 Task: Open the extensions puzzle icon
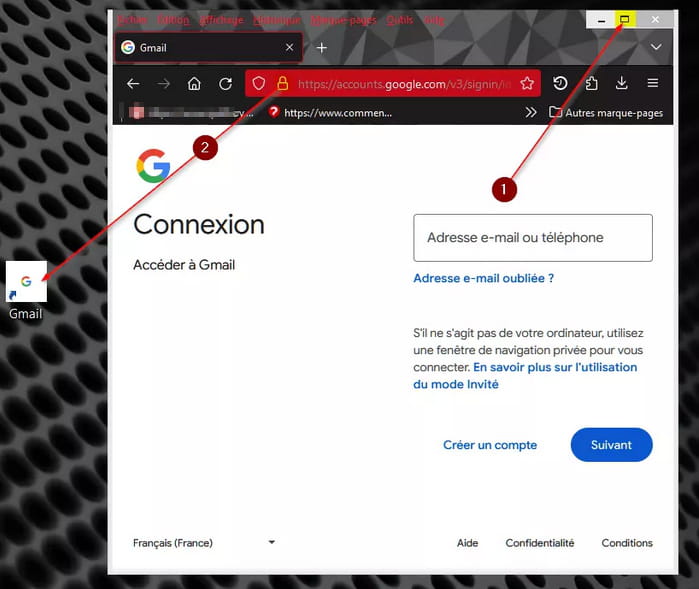(x=591, y=83)
